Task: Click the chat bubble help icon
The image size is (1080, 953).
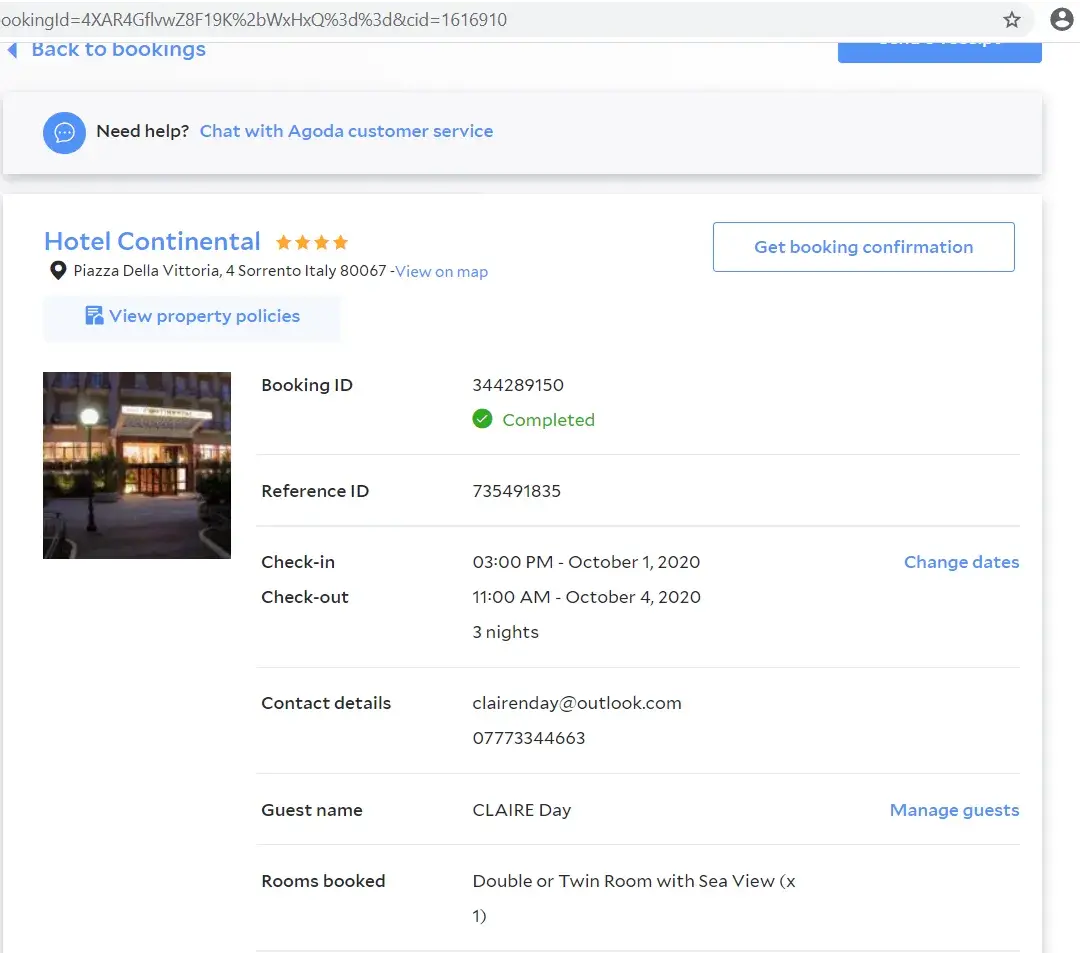Action: (x=64, y=132)
